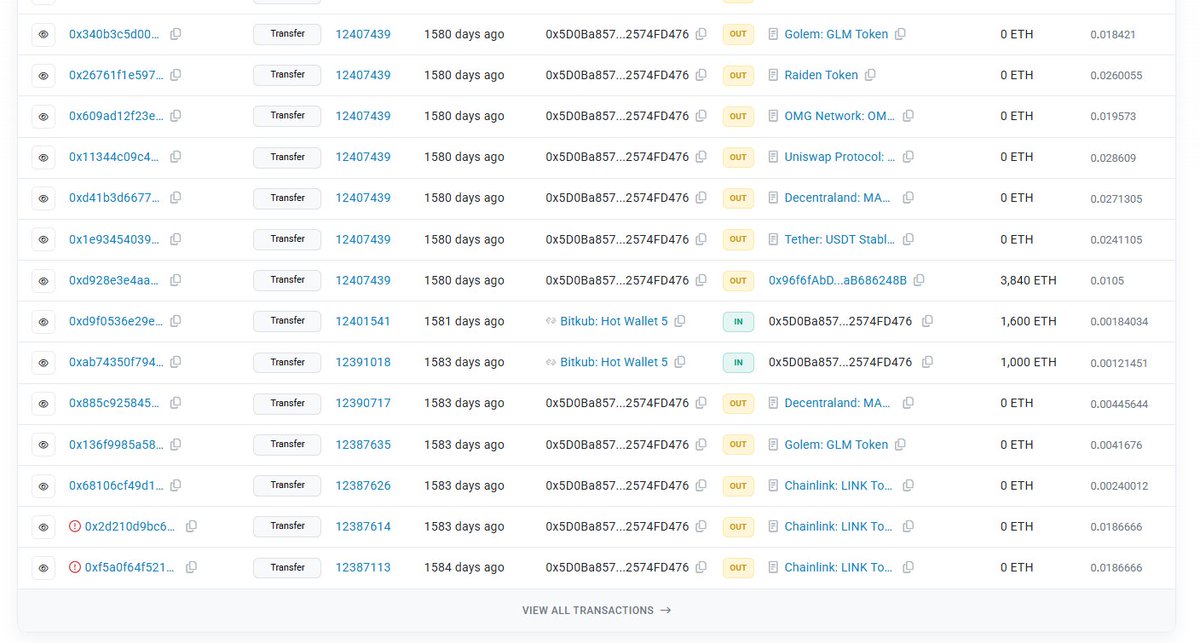Image resolution: width=1200 pixels, height=643 pixels.
Task: Copy hash of failed transaction 0x2d210d9bc6
Action: [191, 526]
